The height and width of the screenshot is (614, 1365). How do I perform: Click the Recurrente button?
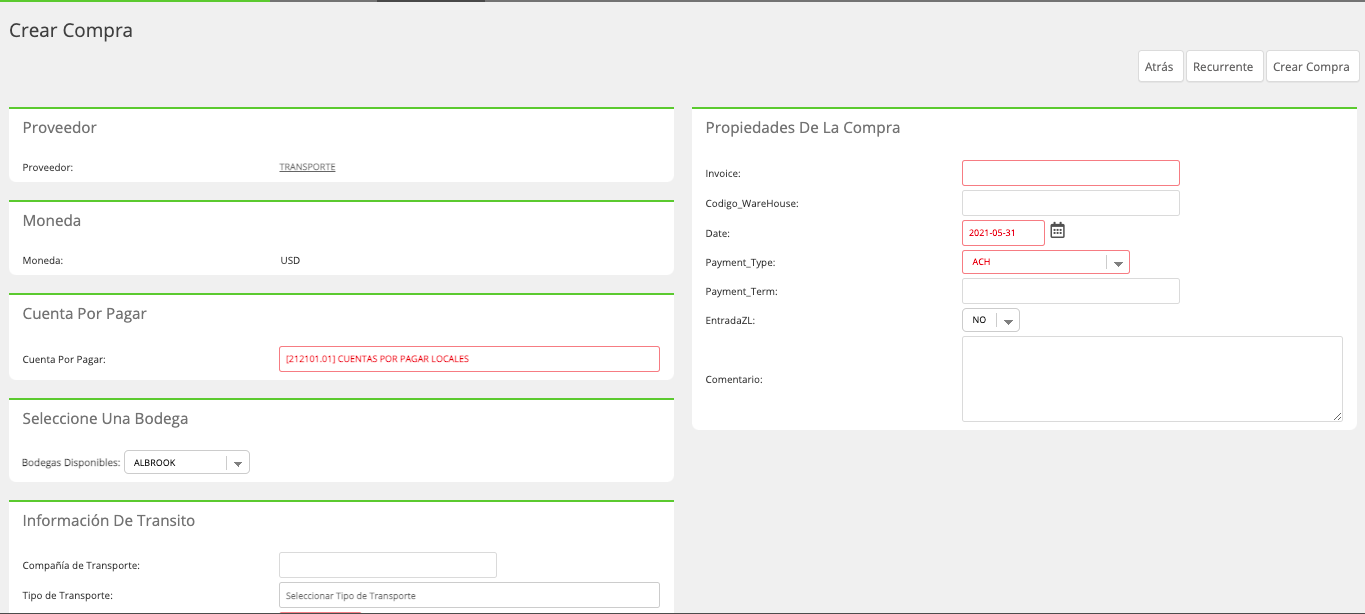[1223, 67]
